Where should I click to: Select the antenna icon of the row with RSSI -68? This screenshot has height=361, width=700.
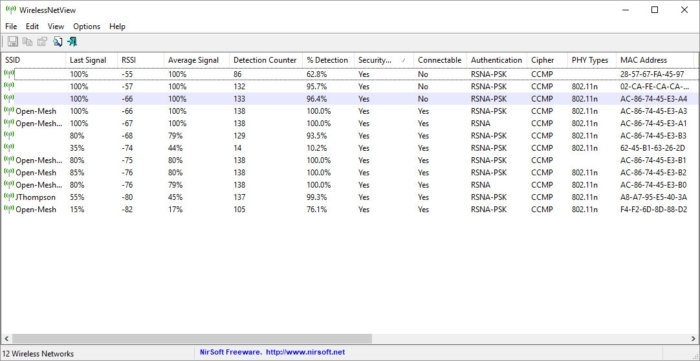9,135
